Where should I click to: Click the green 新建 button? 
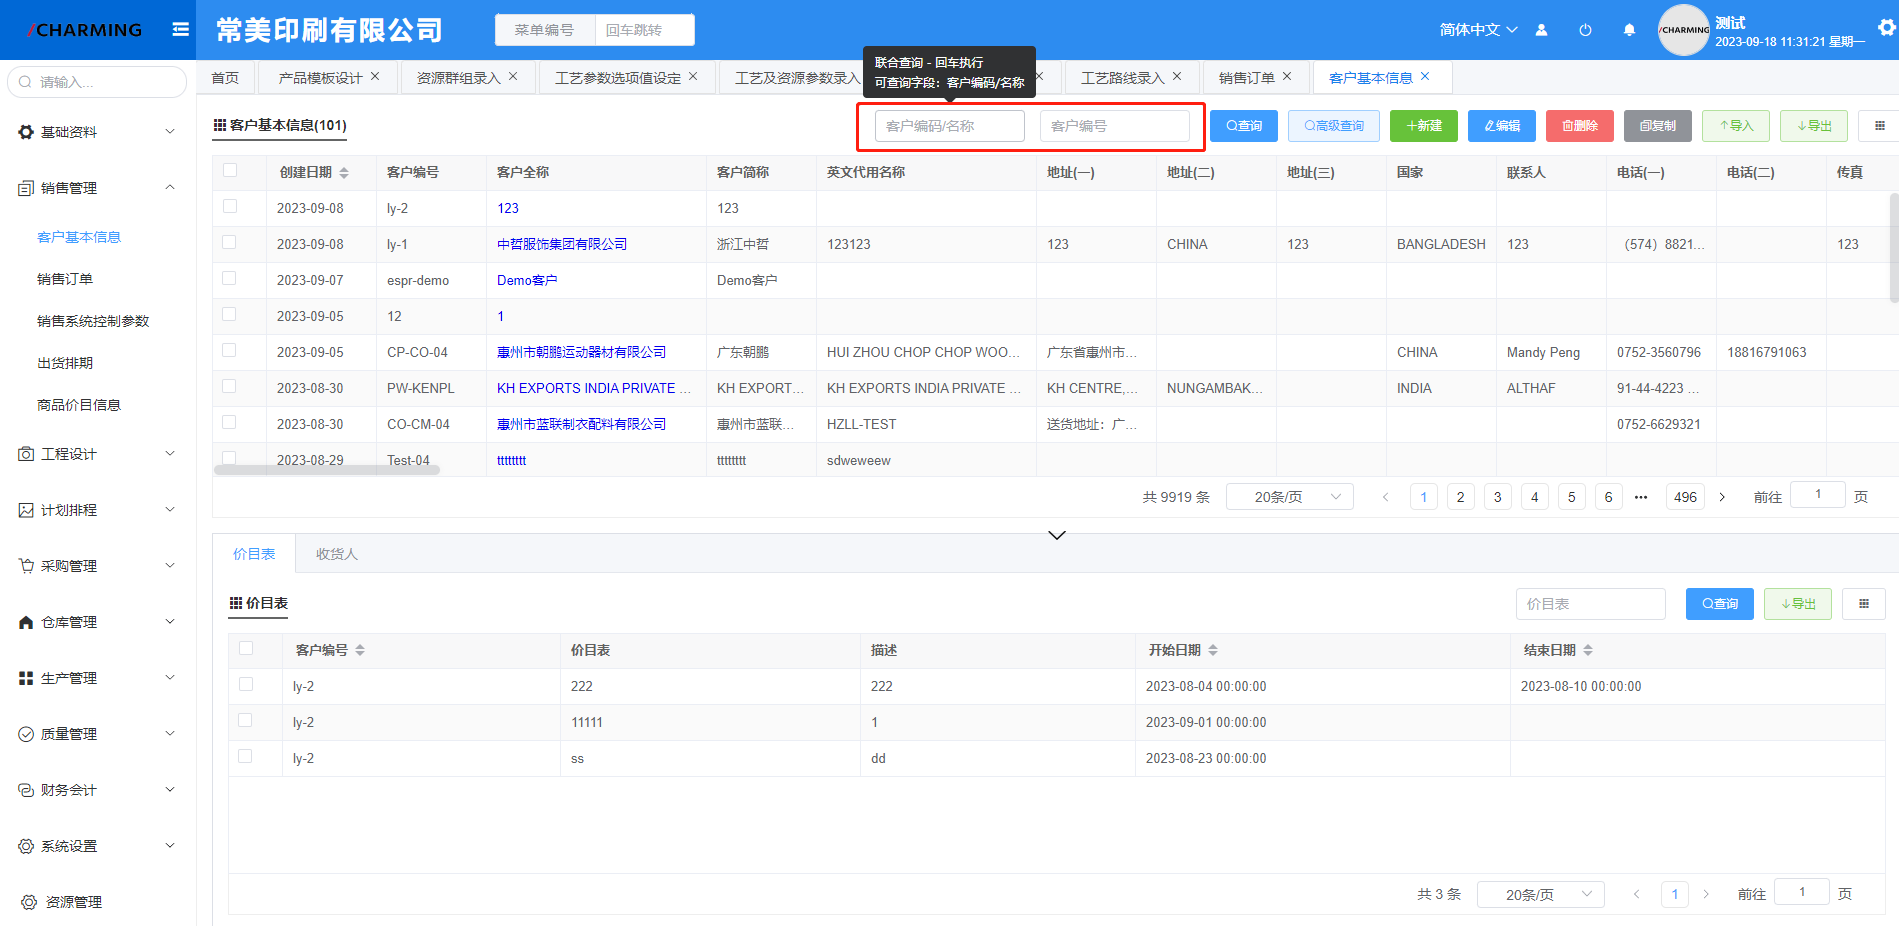1424,126
